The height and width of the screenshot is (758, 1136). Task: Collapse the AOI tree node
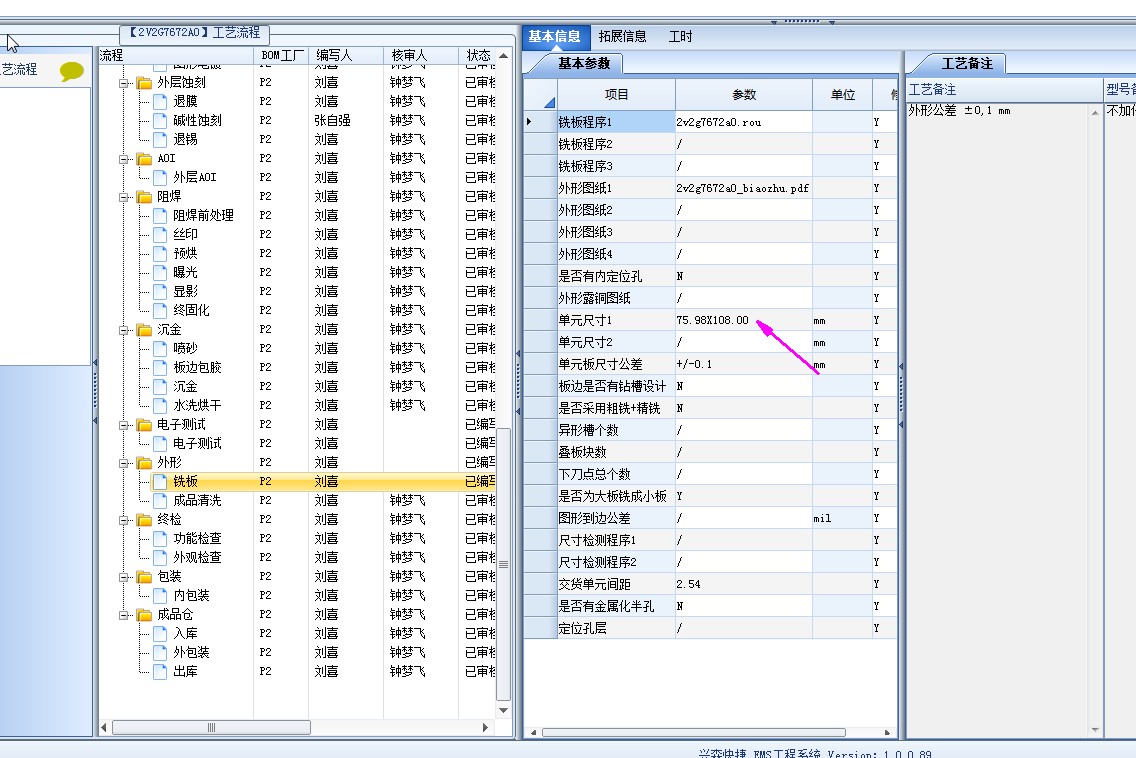124,159
